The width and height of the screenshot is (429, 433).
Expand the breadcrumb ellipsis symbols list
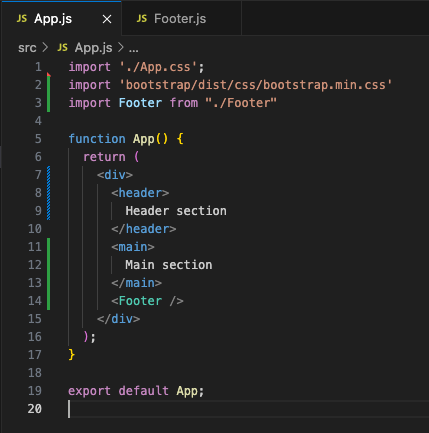click(134, 49)
